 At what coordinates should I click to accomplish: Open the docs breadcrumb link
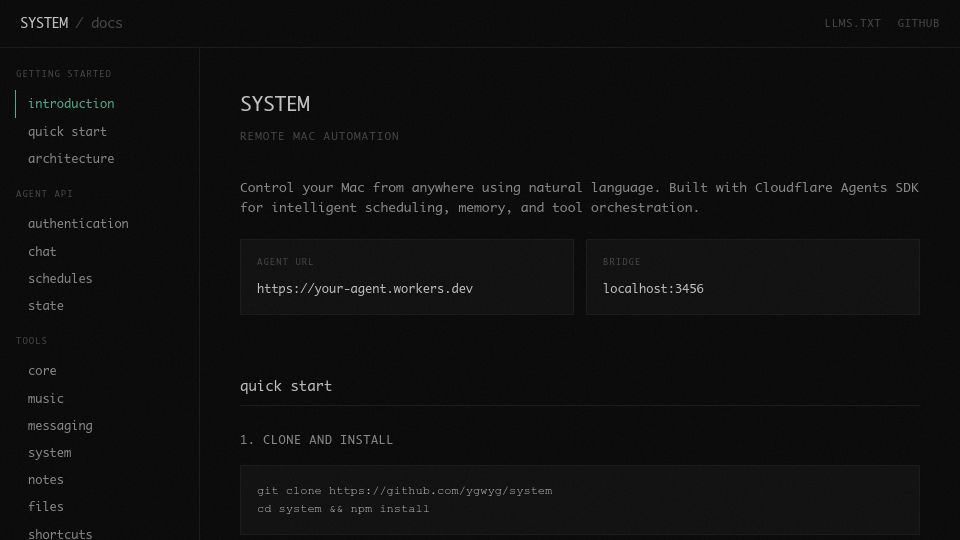(x=107, y=23)
